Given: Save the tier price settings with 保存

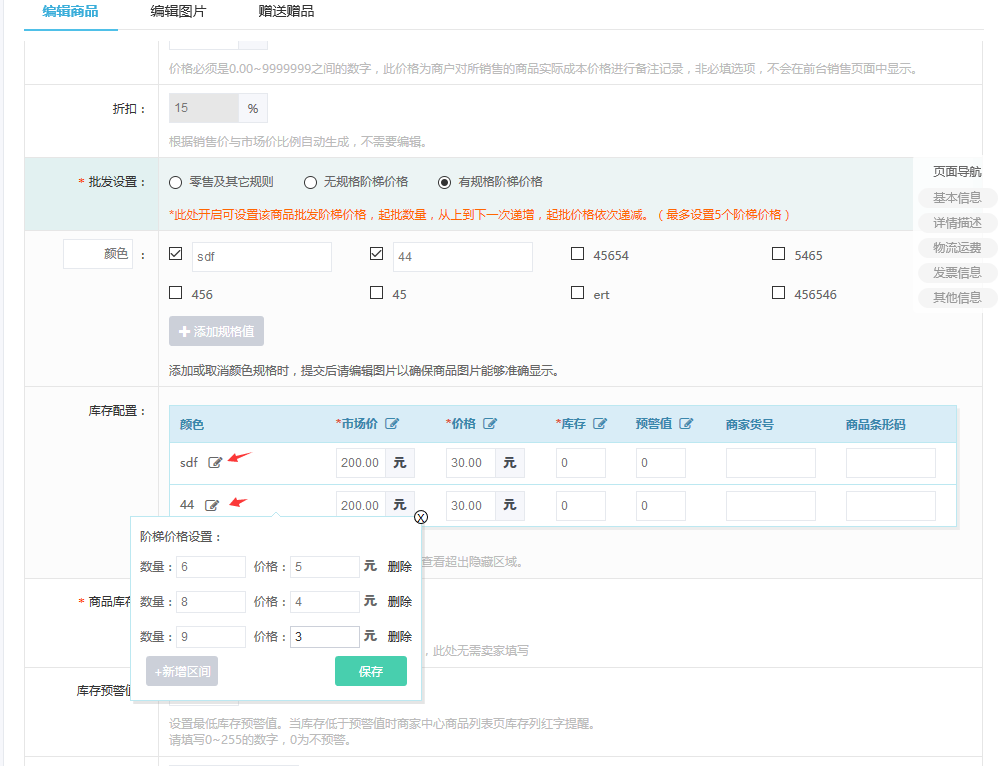Looking at the screenshot, I should point(371,671).
